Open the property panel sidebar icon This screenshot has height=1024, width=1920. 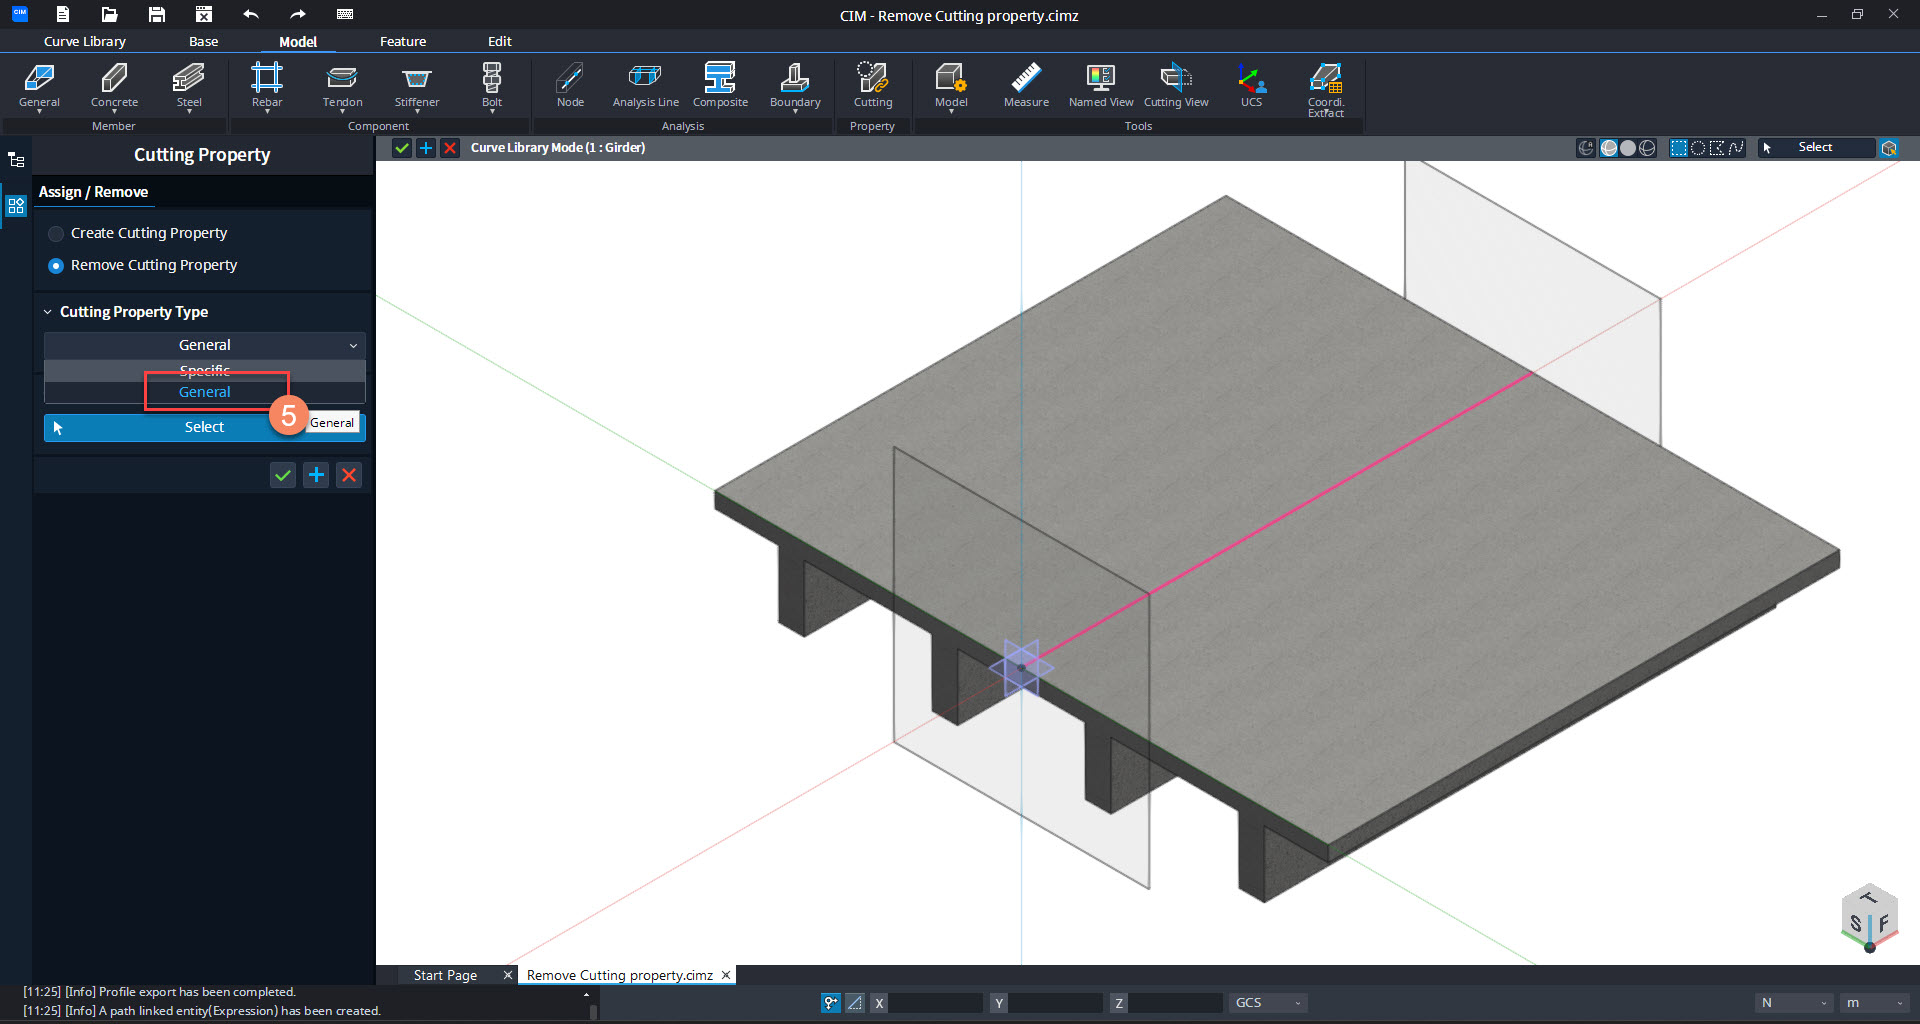click(x=16, y=206)
